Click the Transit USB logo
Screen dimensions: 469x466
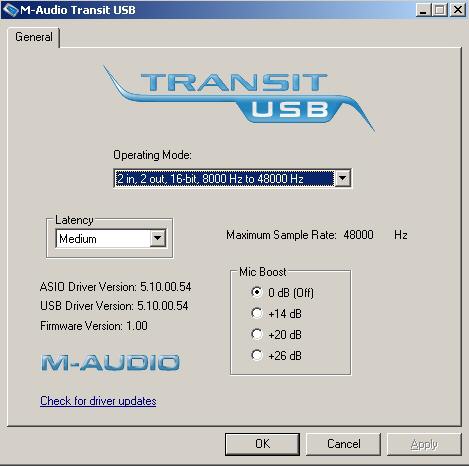(239, 98)
